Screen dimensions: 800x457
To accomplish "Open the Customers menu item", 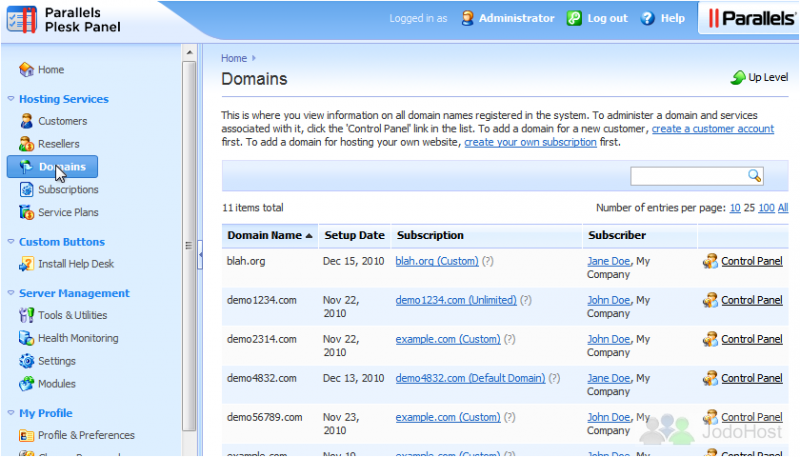I will [x=62, y=121].
